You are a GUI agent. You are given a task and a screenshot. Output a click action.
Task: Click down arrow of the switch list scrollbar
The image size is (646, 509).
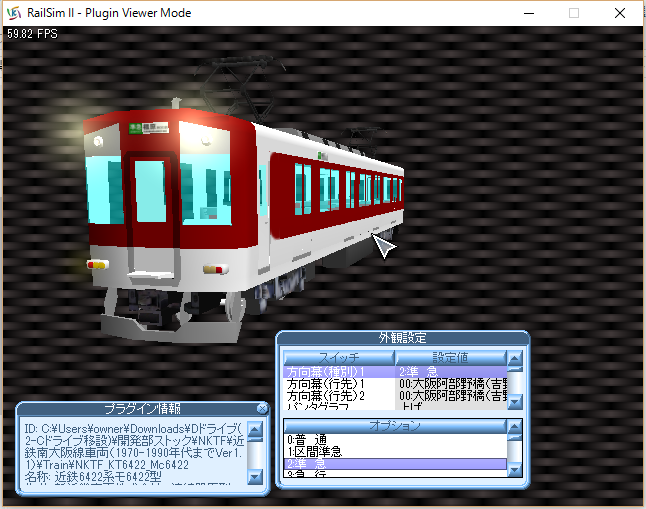pyautogui.click(x=515, y=401)
